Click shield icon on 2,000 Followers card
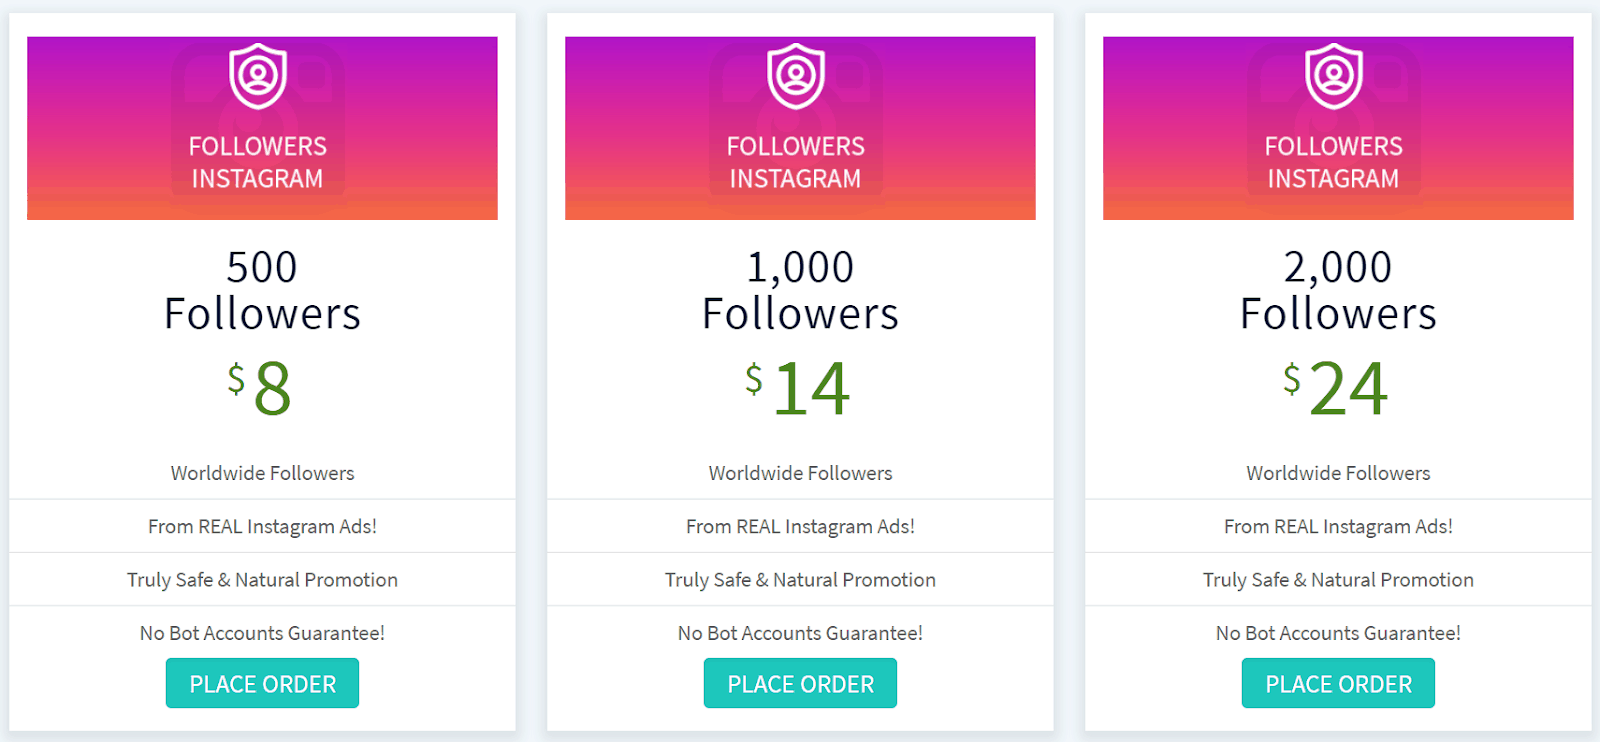Viewport: 1600px width, 742px height. pos(1334,76)
